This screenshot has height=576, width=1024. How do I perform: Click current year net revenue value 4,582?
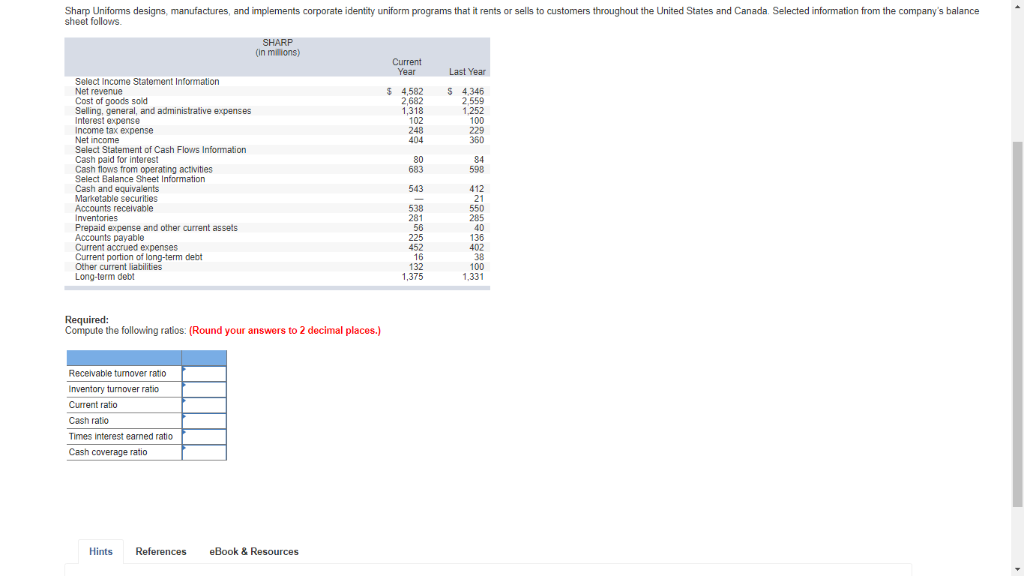(x=412, y=91)
